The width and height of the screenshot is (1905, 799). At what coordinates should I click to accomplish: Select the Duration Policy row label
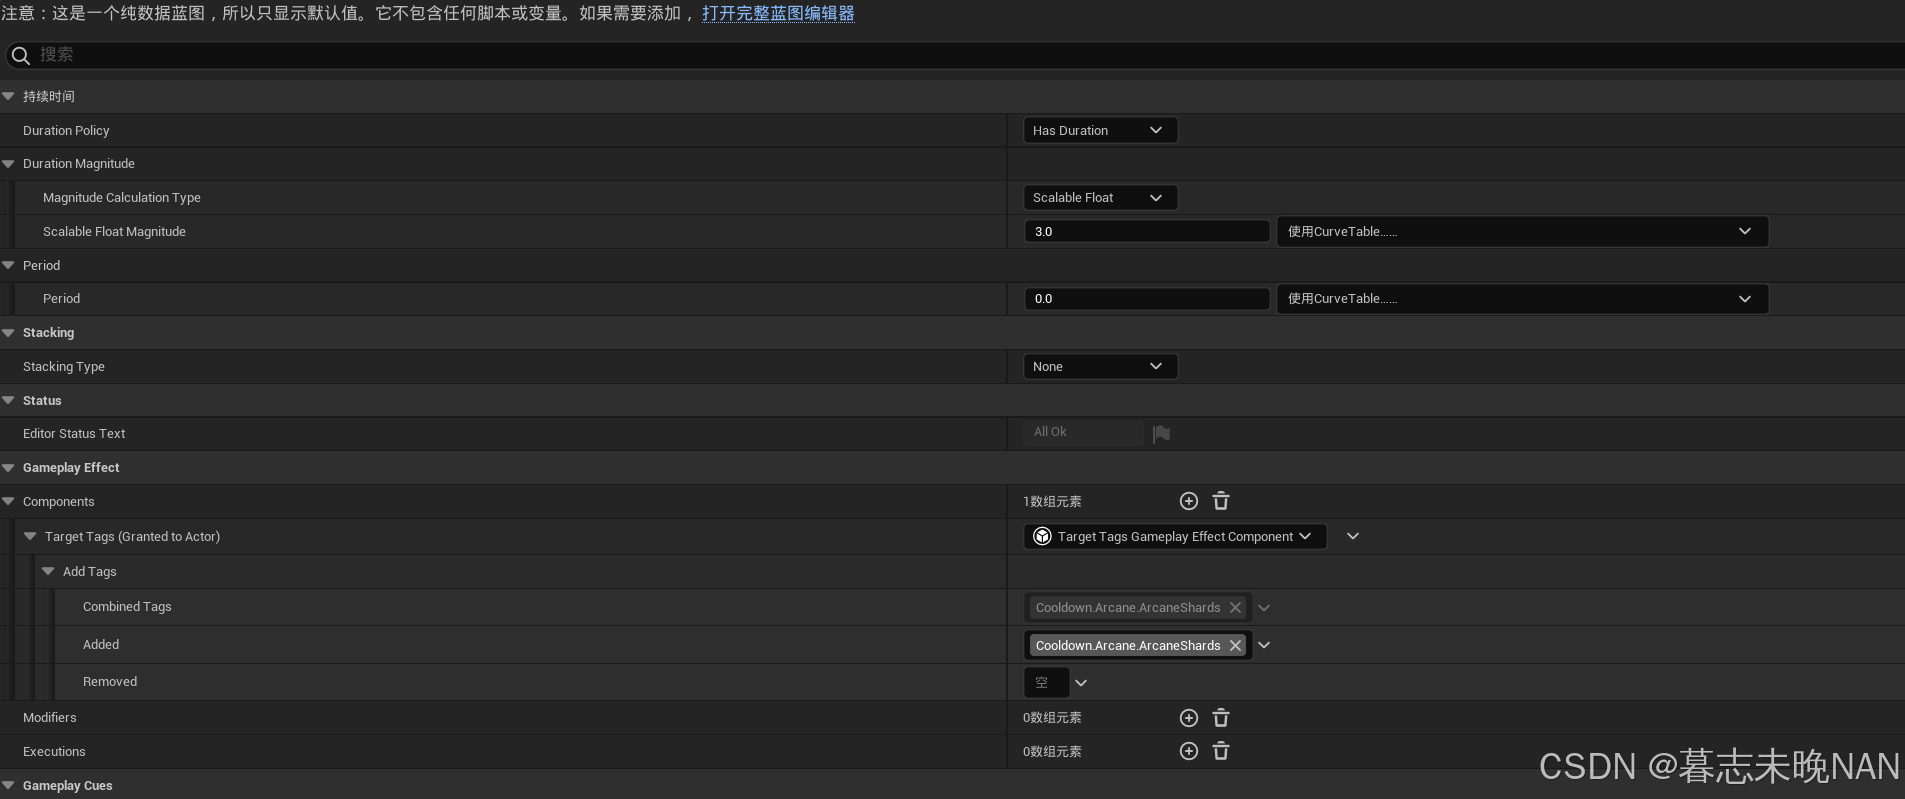(66, 131)
